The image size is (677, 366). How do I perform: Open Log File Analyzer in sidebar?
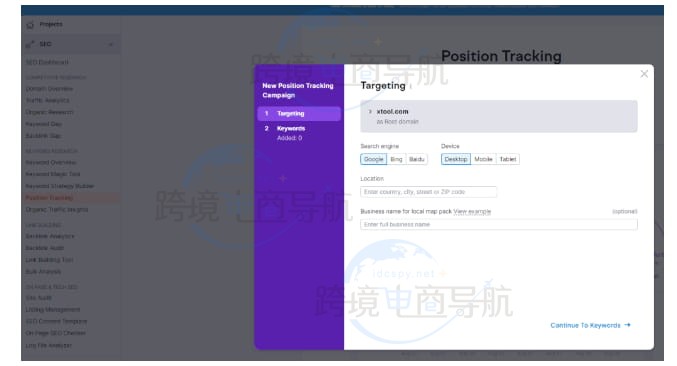point(48,345)
